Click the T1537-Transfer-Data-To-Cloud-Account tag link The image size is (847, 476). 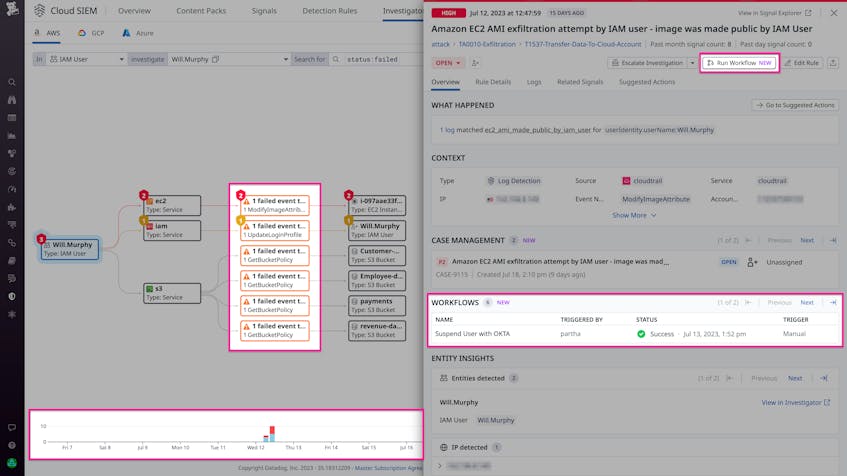[x=582, y=44]
